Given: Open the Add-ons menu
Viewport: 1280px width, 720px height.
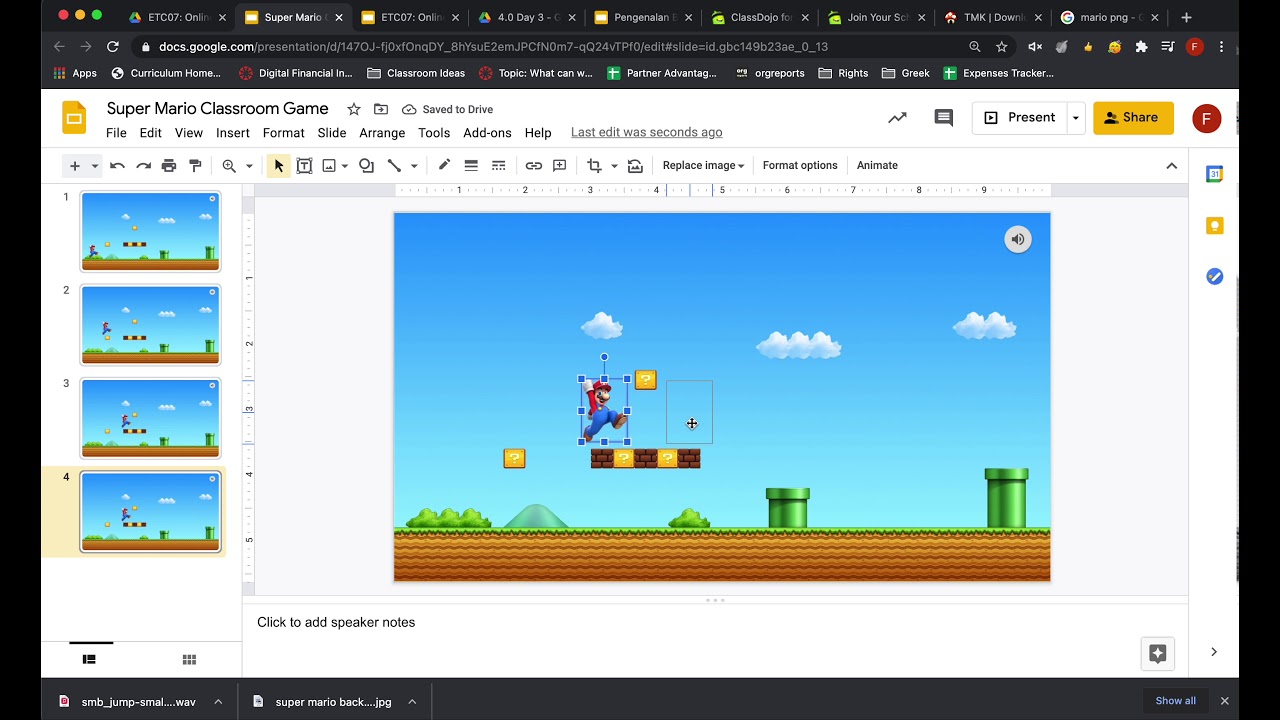Looking at the screenshot, I should click(487, 133).
